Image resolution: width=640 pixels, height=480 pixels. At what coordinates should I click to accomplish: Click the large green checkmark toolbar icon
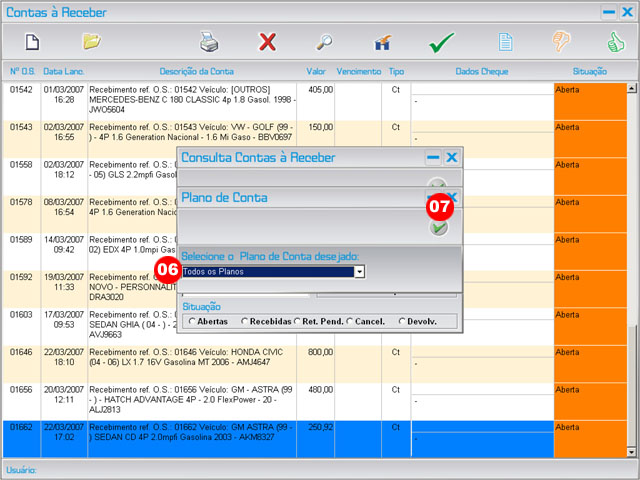pos(442,42)
